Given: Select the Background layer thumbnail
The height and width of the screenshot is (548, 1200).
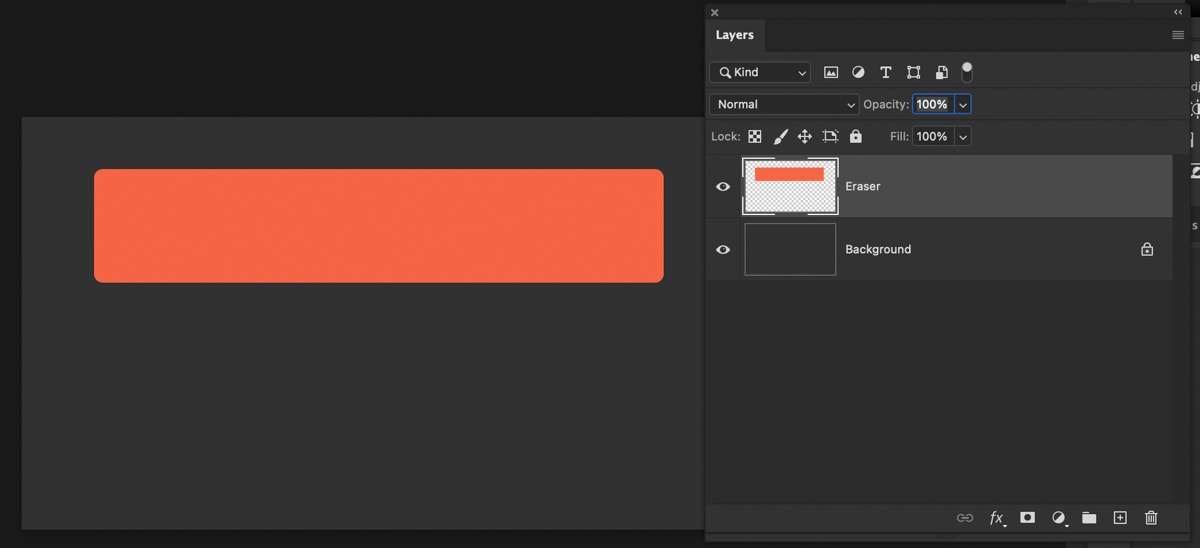Looking at the screenshot, I should click(x=790, y=249).
